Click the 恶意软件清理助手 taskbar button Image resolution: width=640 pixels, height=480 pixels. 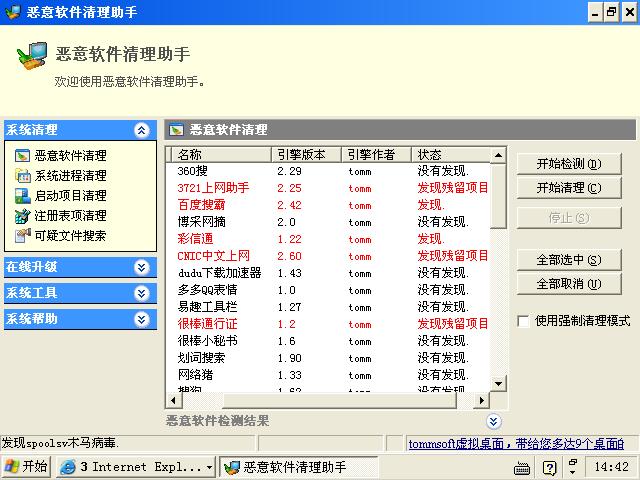[x=299, y=467]
